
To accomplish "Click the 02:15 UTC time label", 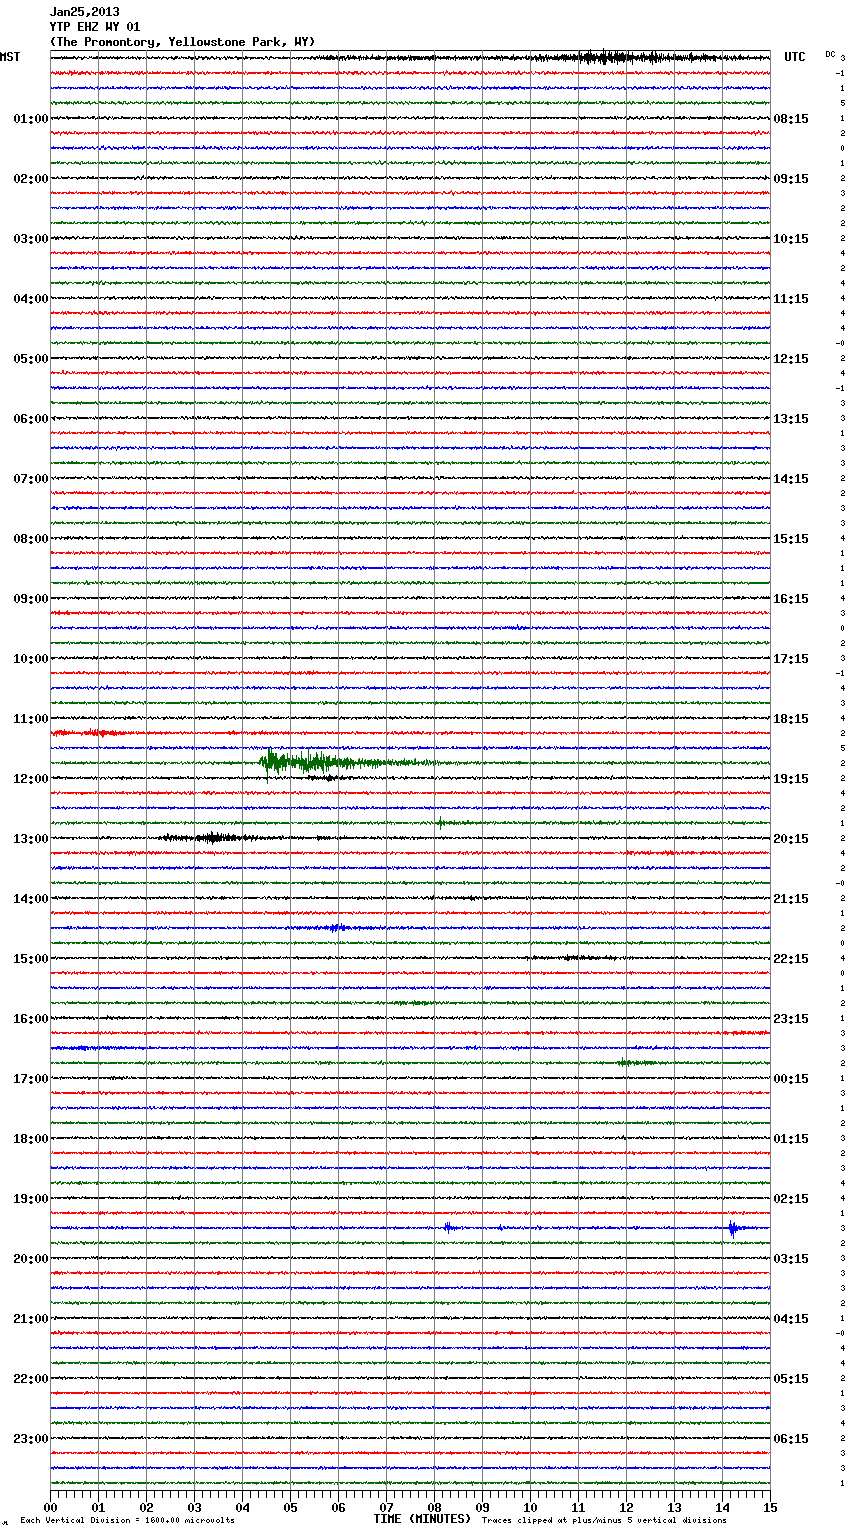I will (791, 1199).
